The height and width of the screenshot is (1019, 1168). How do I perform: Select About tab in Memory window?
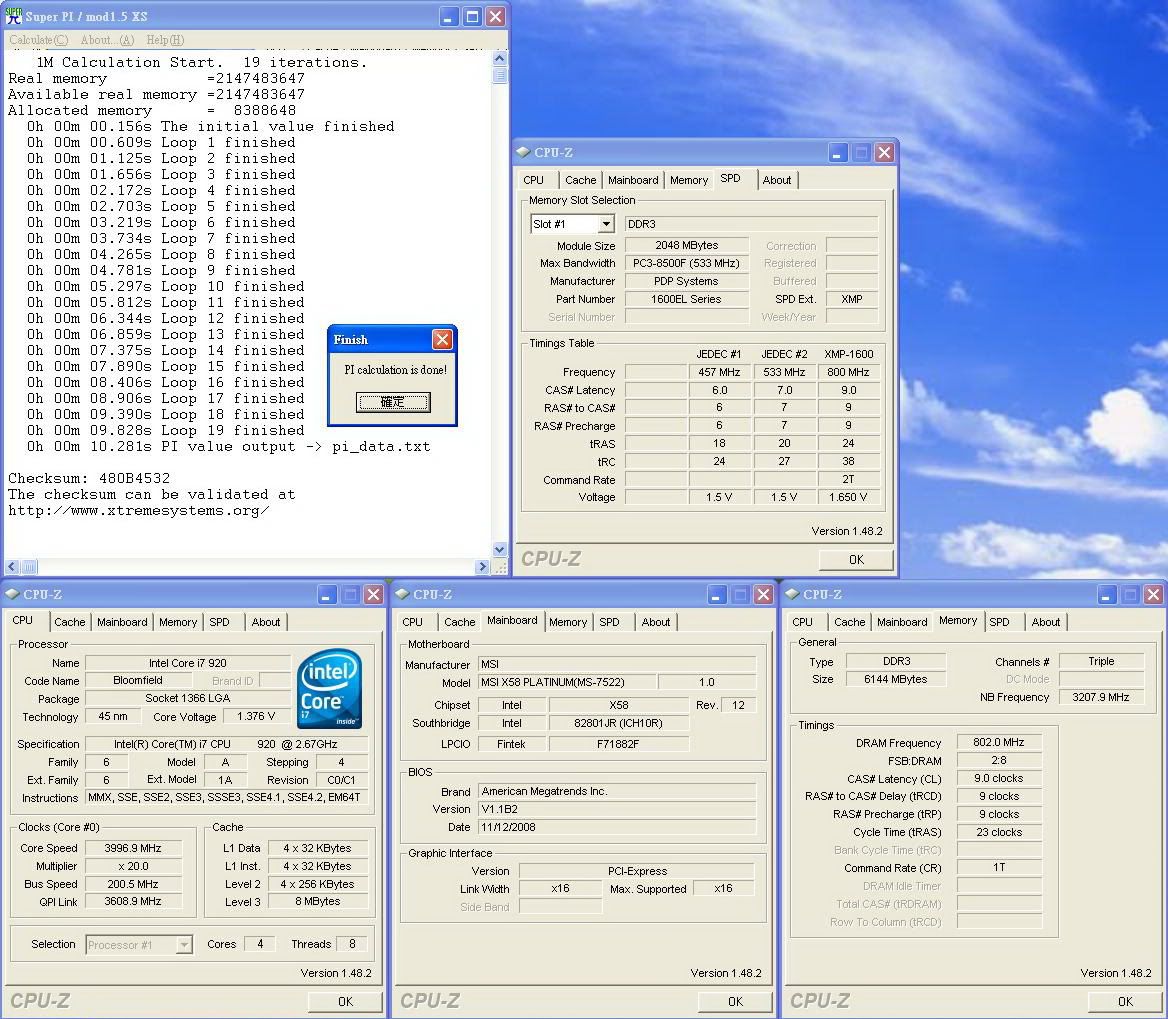pos(1046,622)
